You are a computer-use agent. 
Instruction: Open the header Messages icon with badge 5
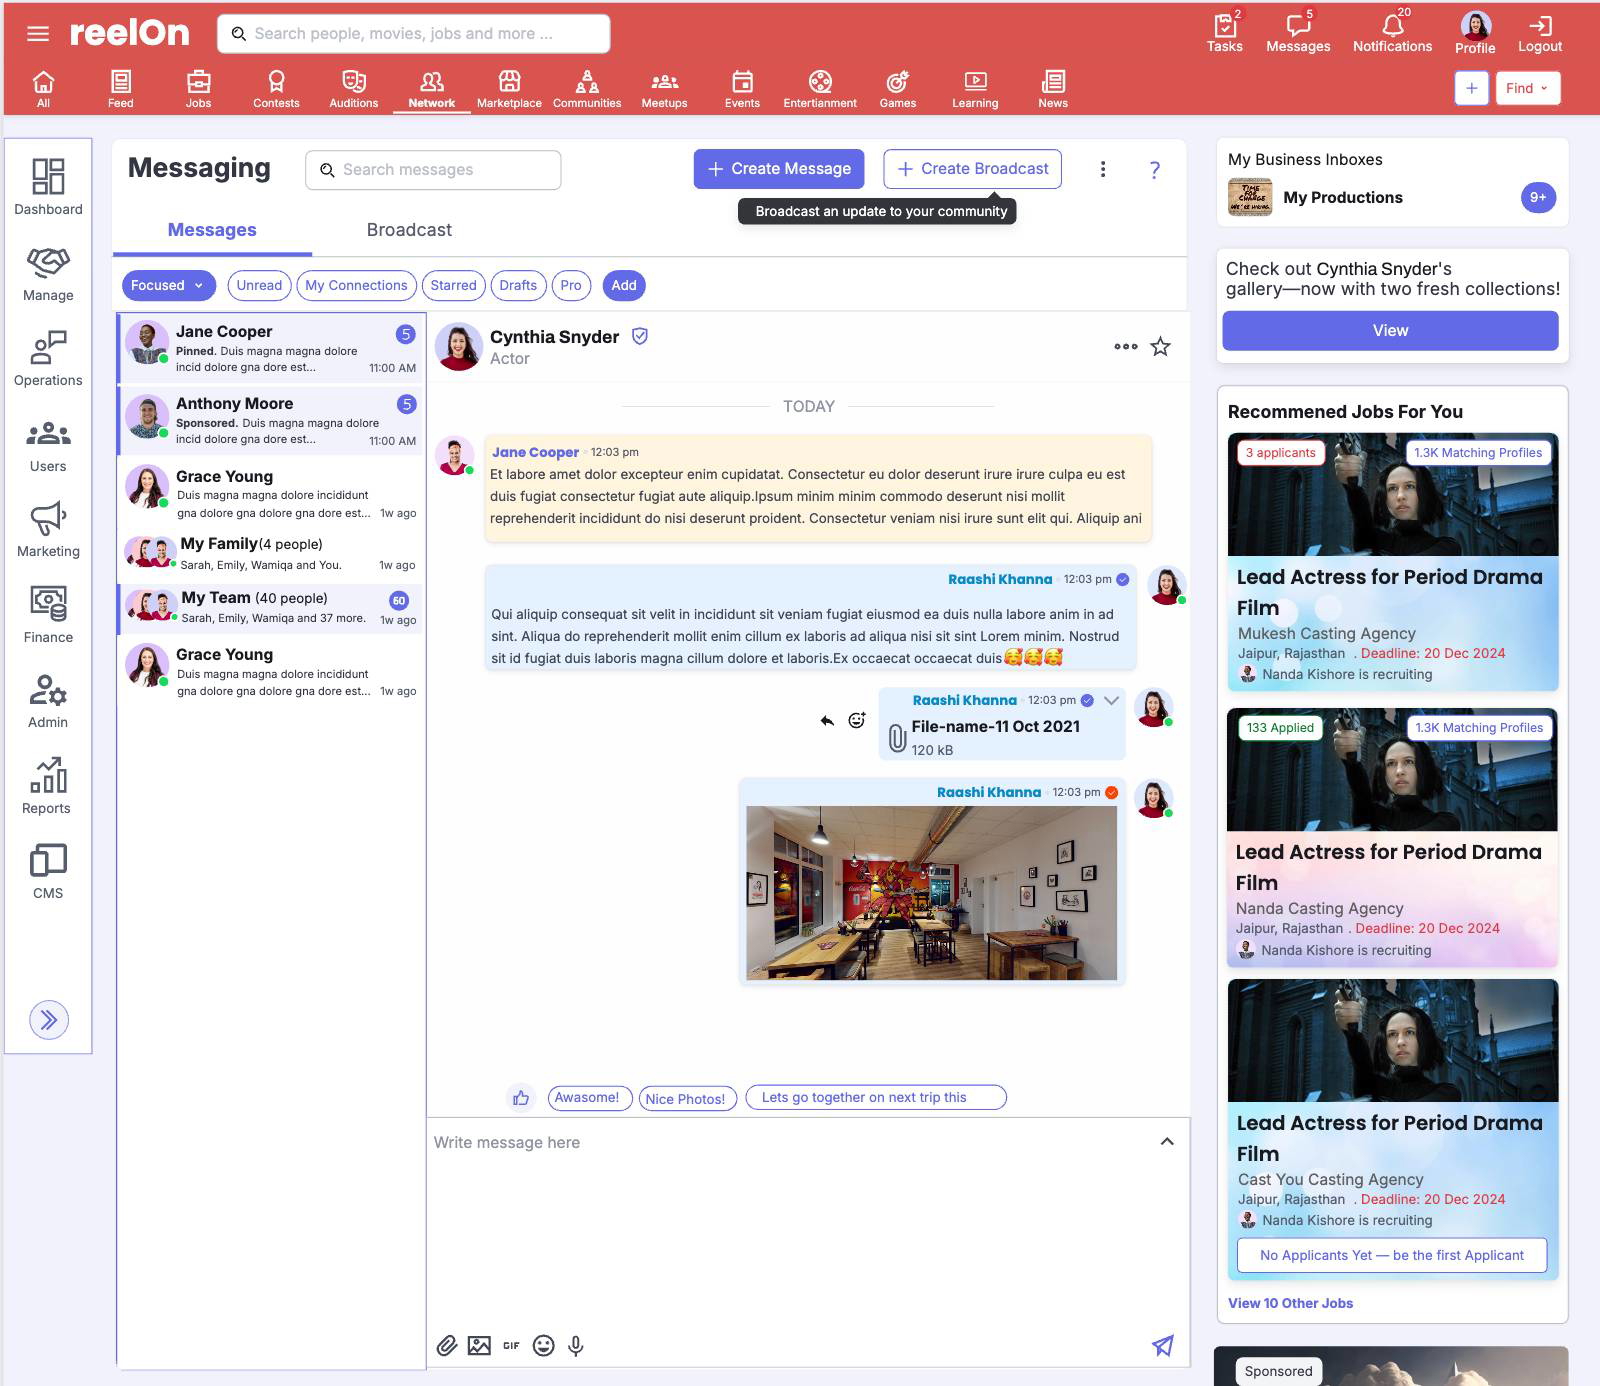(1298, 32)
